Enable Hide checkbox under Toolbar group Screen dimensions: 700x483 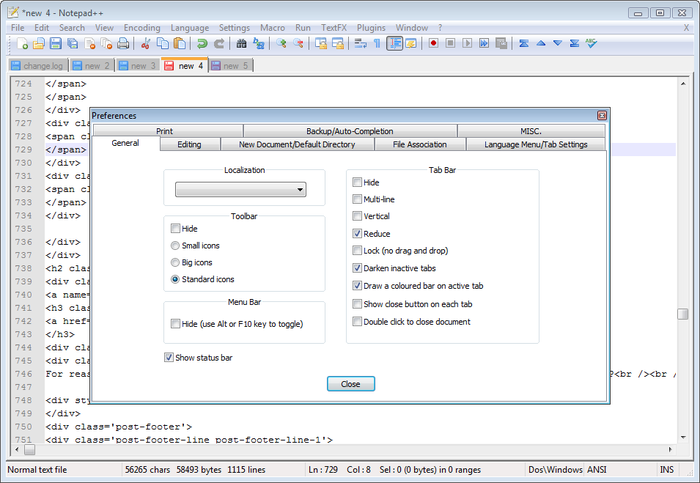coord(175,229)
